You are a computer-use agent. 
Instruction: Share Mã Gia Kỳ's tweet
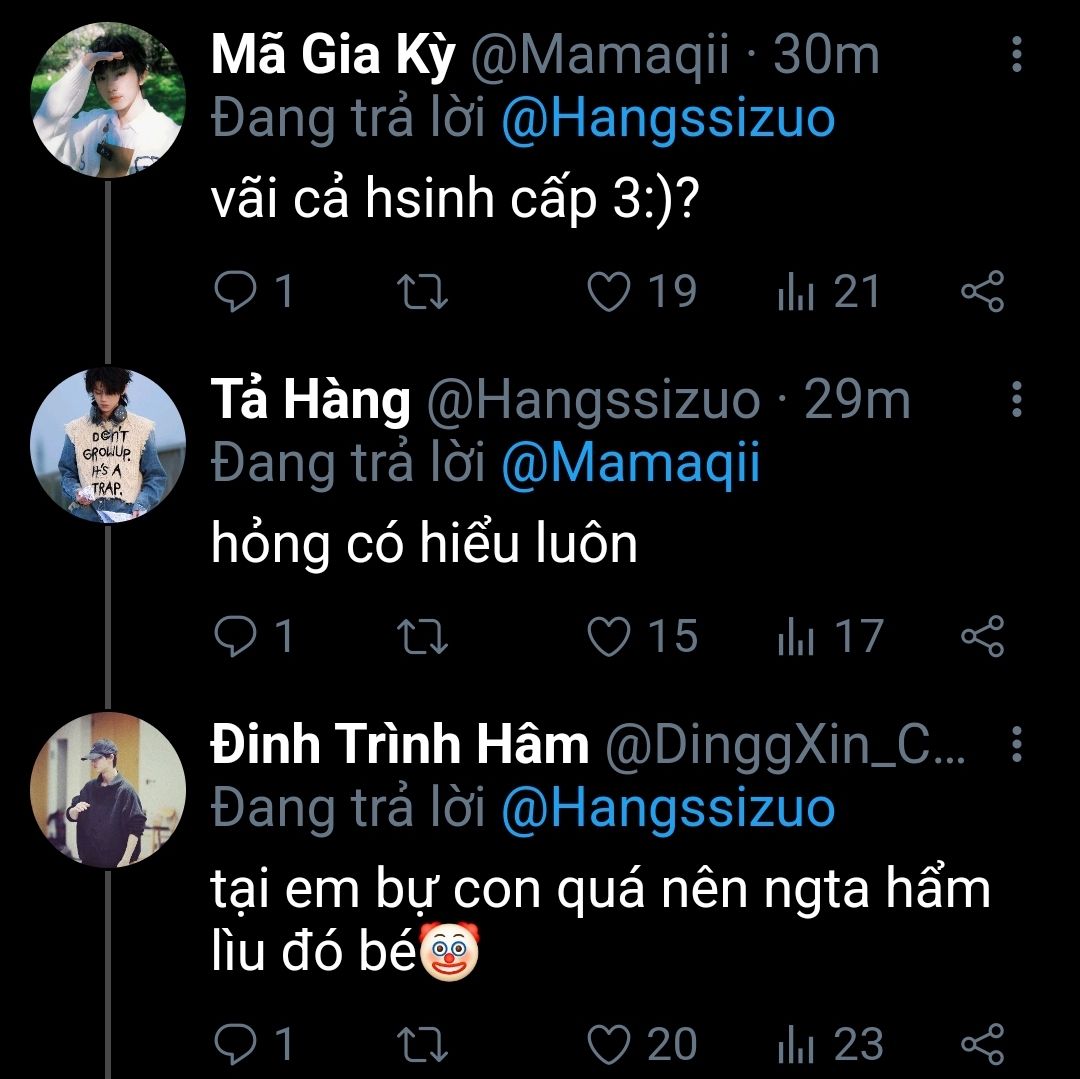[982, 292]
